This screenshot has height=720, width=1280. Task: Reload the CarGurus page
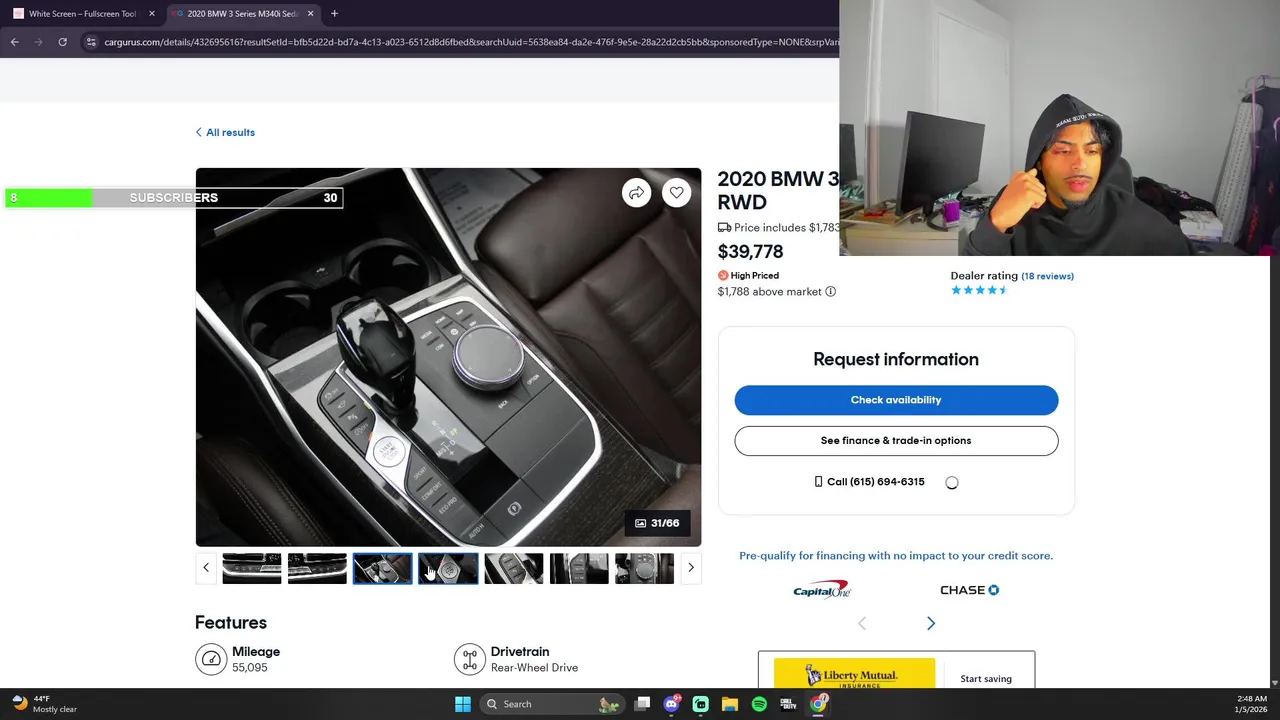(x=62, y=42)
